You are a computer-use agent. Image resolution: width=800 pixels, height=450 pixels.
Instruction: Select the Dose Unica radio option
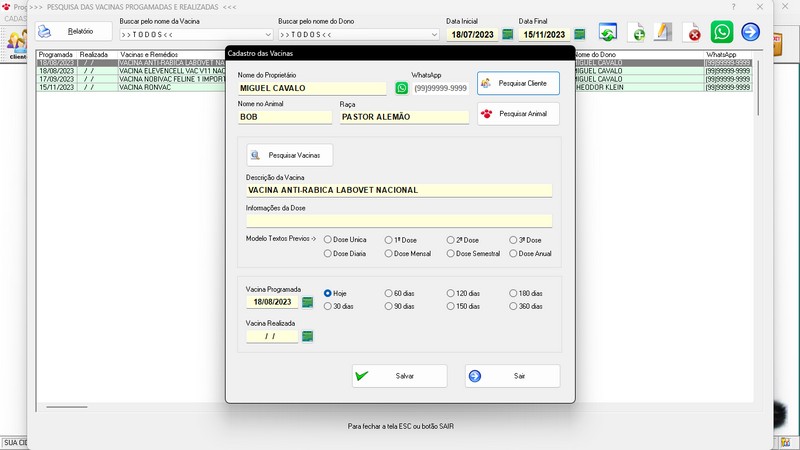click(x=328, y=240)
